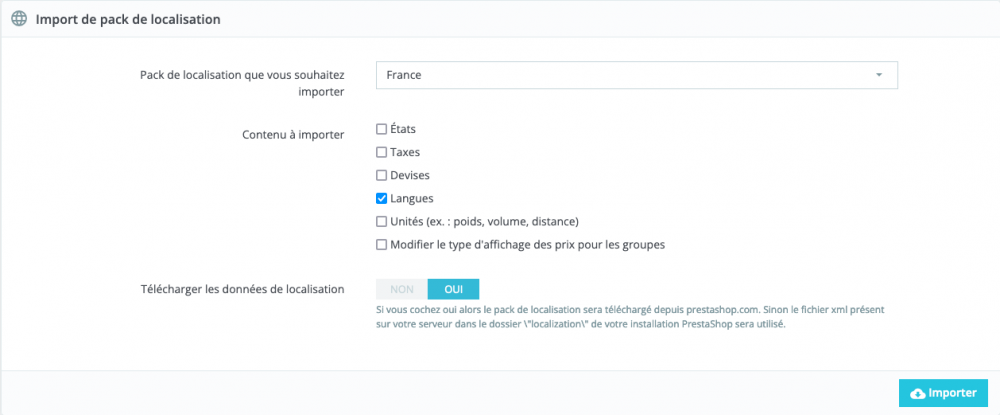The width and height of the screenshot is (1000, 415).
Task: Click the Devises option label
Action: coord(409,175)
